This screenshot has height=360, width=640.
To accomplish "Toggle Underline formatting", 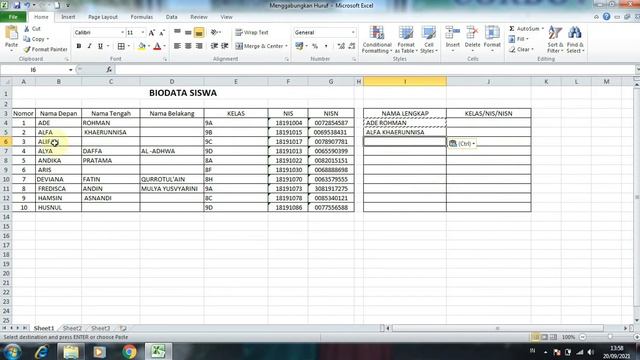I will pyautogui.click(x=100, y=46).
